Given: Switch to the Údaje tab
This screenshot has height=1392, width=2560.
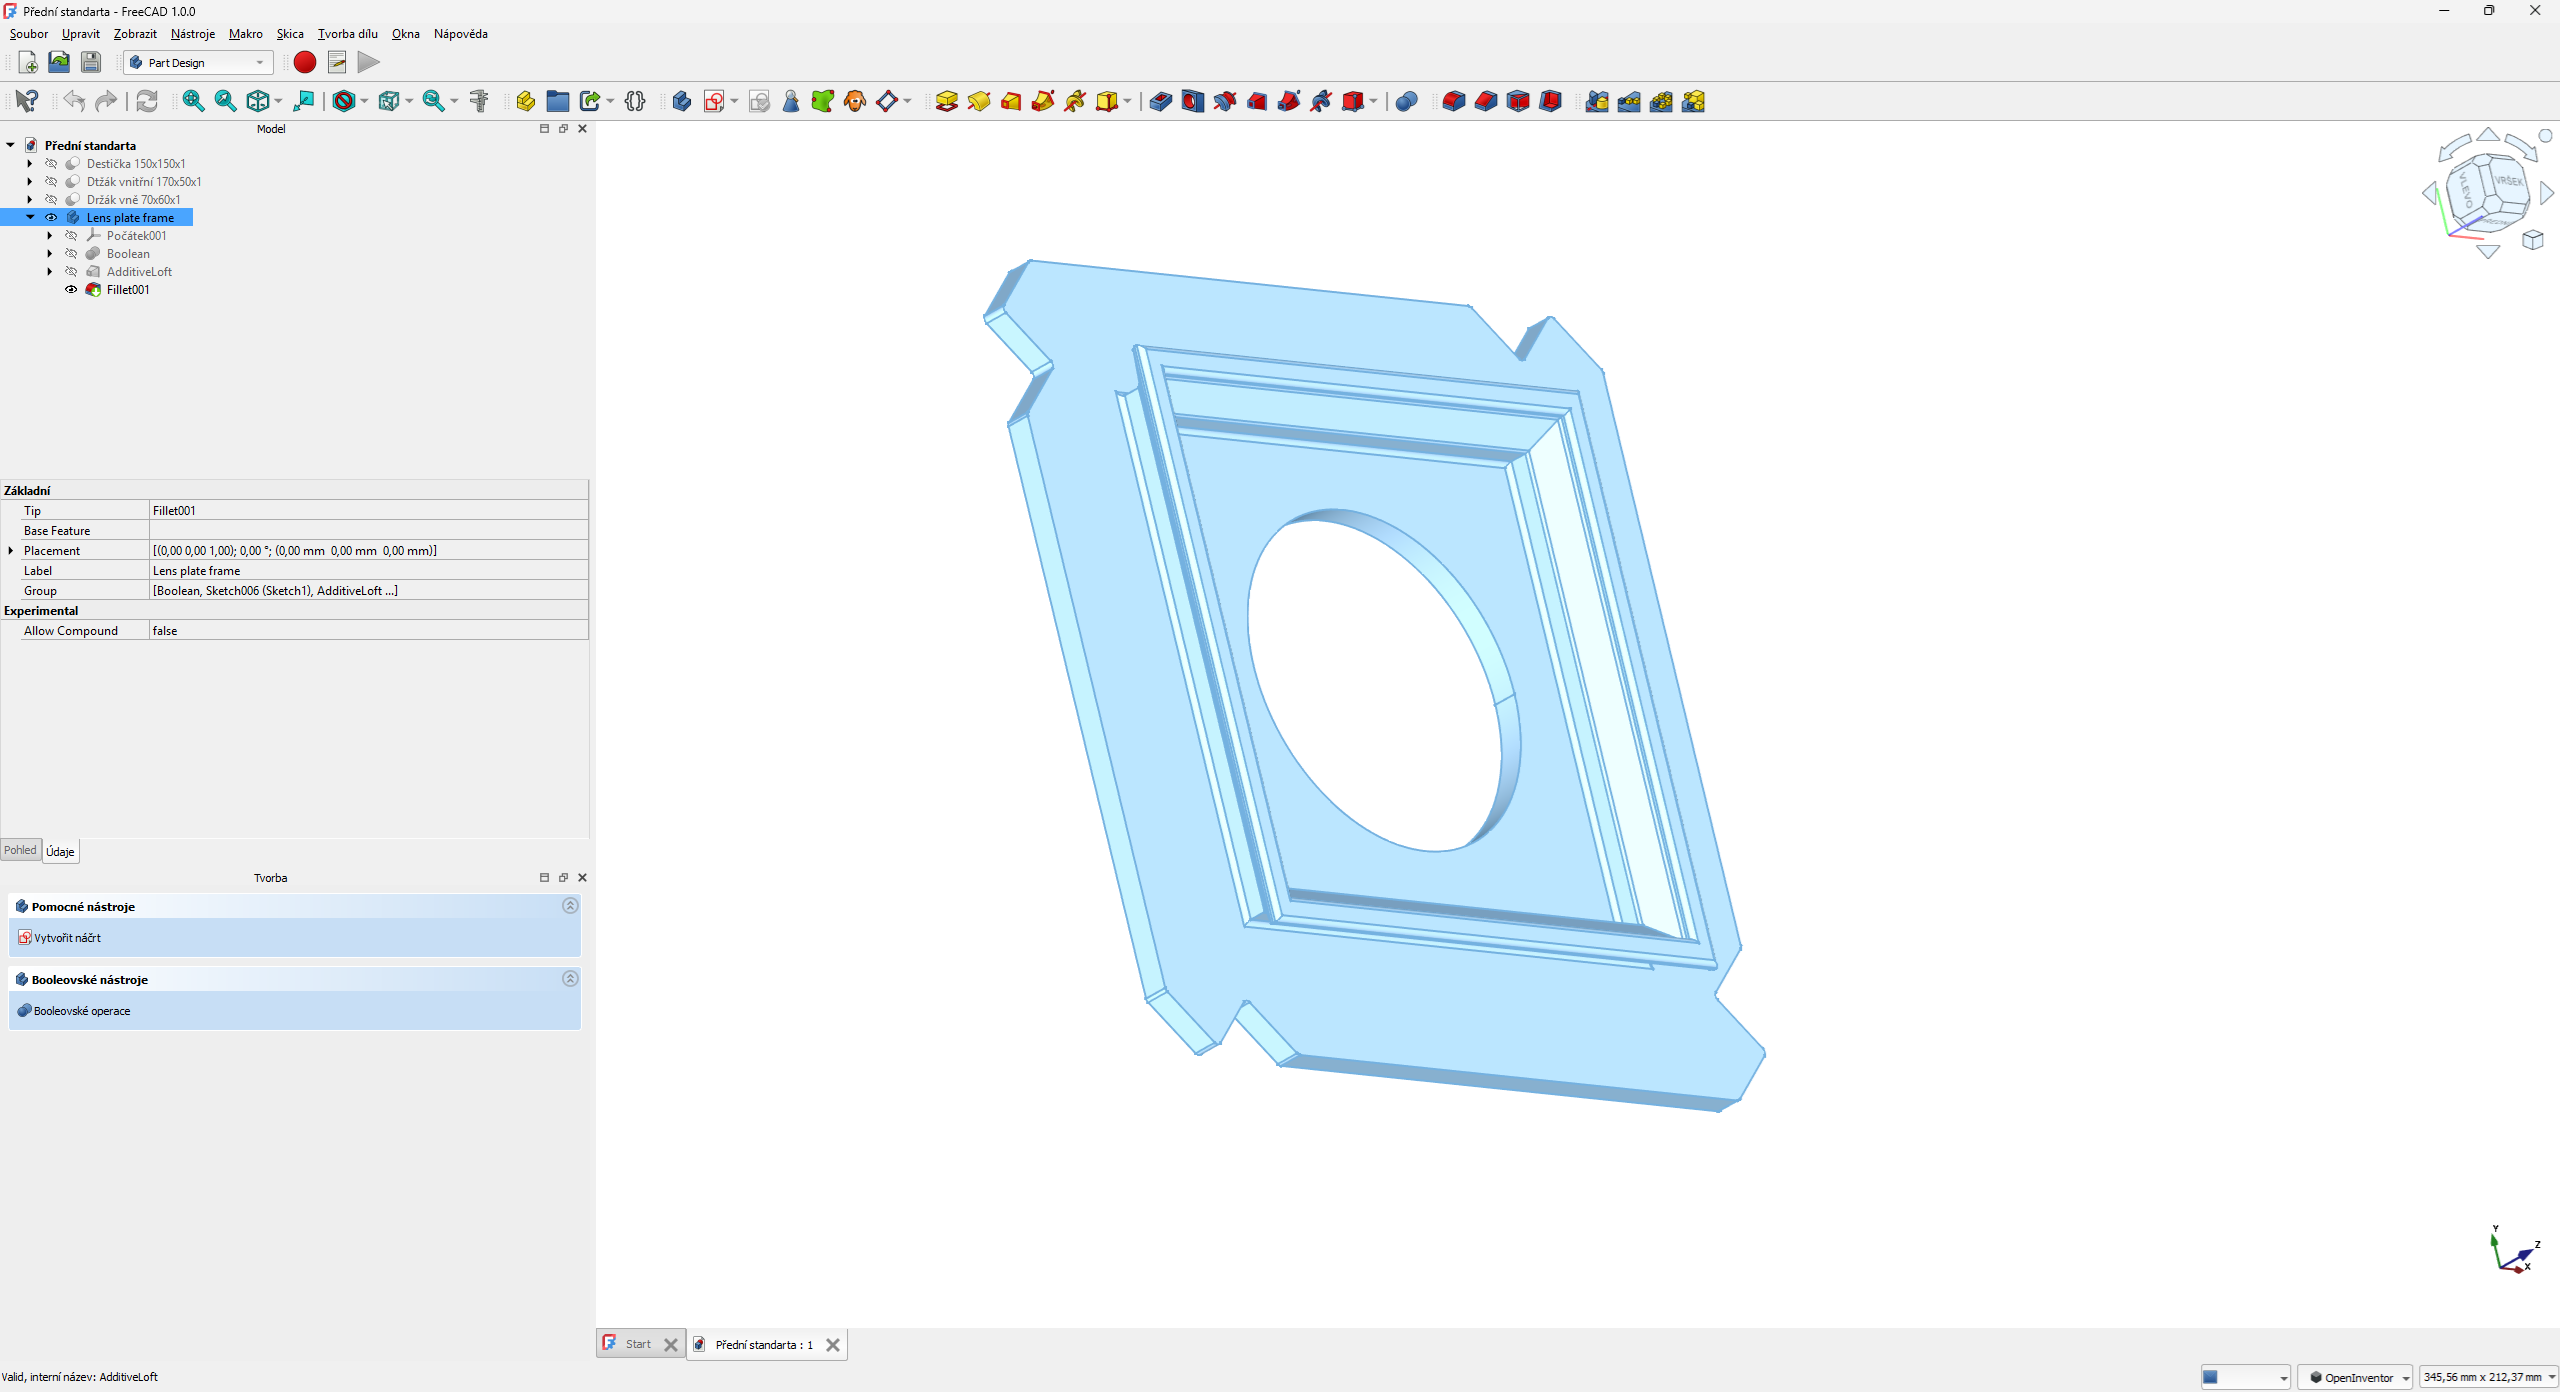Looking at the screenshot, I should click(x=60, y=851).
